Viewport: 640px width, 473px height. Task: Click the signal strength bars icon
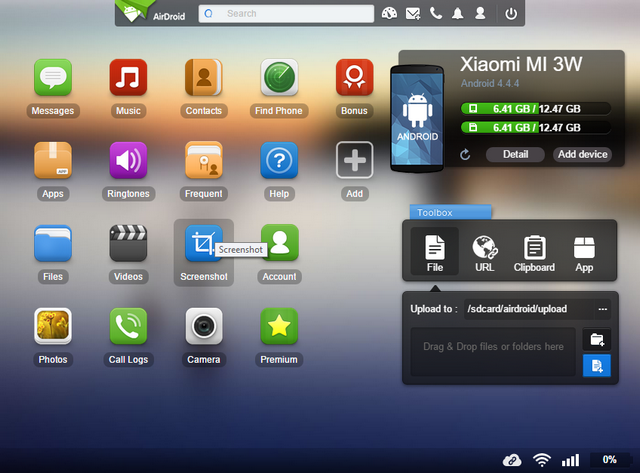[571, 460]
